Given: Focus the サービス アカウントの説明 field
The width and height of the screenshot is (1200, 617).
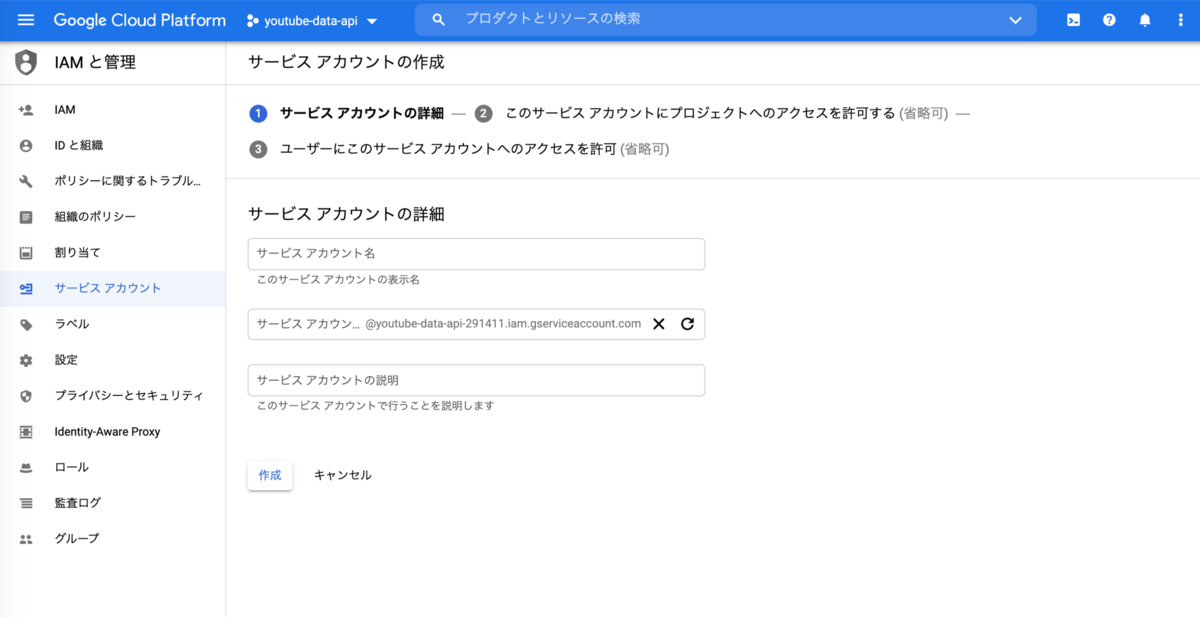Looking at the screenshot, I should 476,380.
